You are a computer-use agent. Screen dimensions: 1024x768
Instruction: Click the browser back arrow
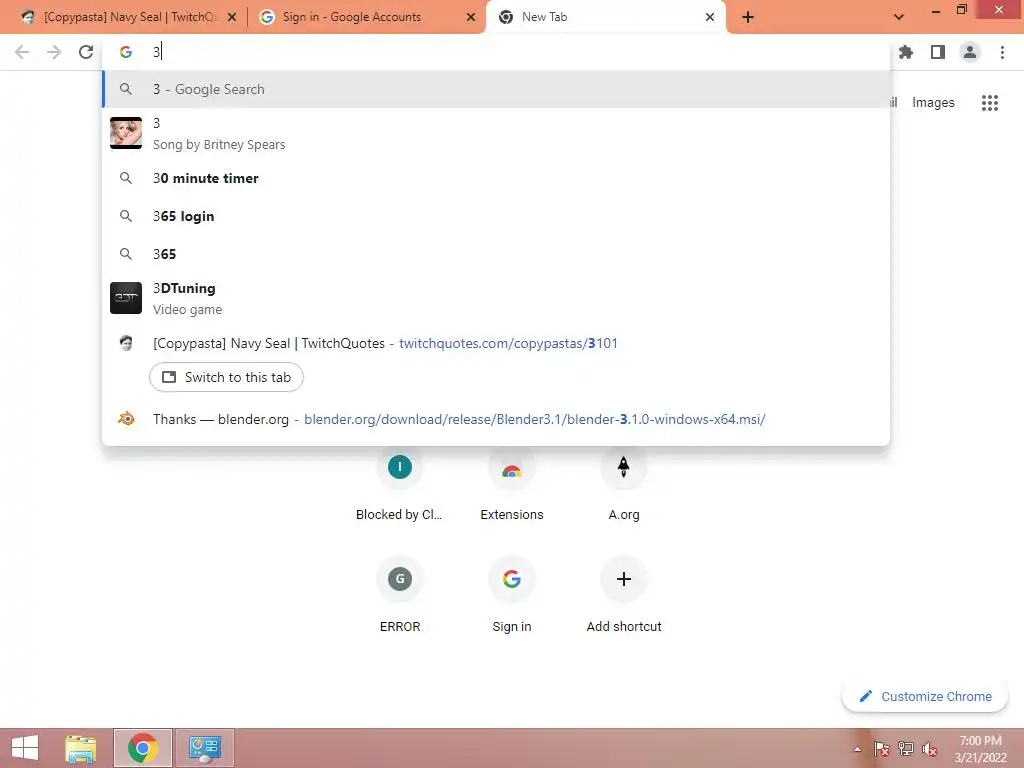22,52
